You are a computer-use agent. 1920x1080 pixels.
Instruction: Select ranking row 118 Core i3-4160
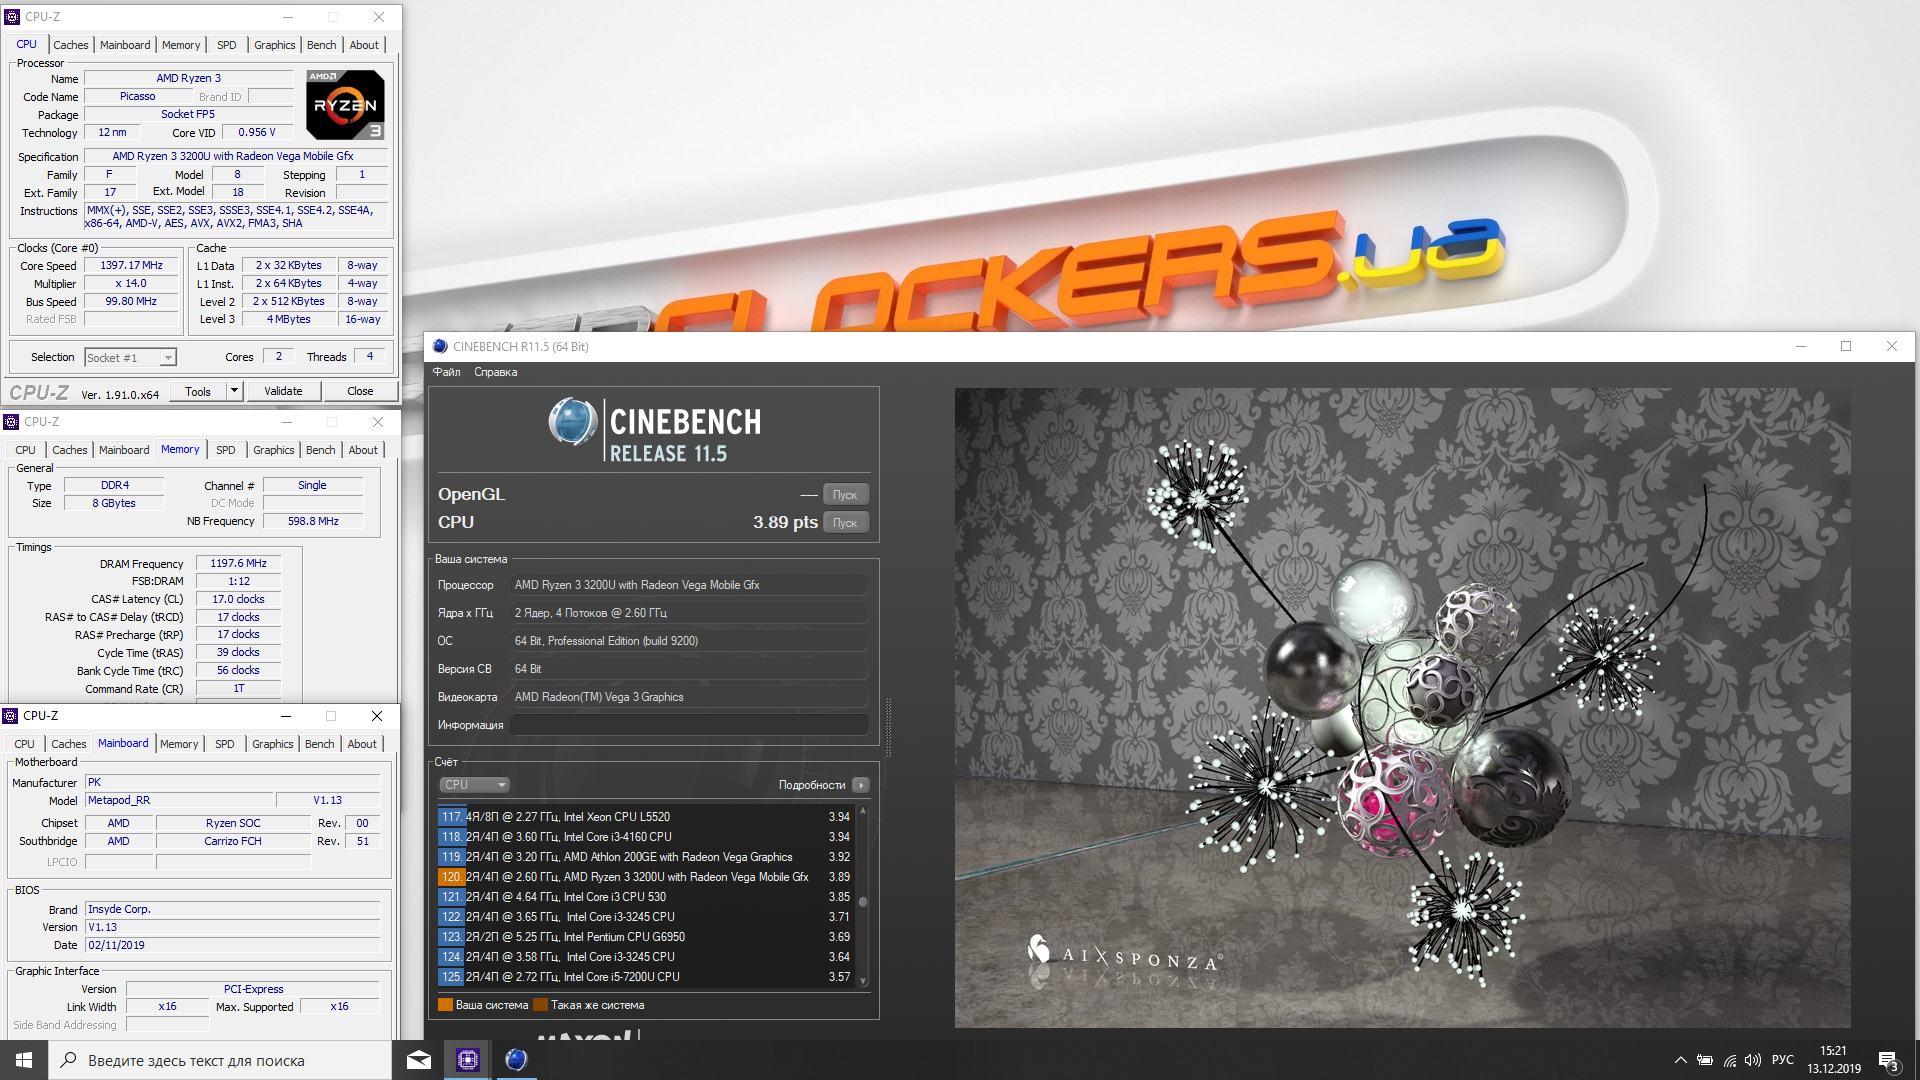pos(645,837)
